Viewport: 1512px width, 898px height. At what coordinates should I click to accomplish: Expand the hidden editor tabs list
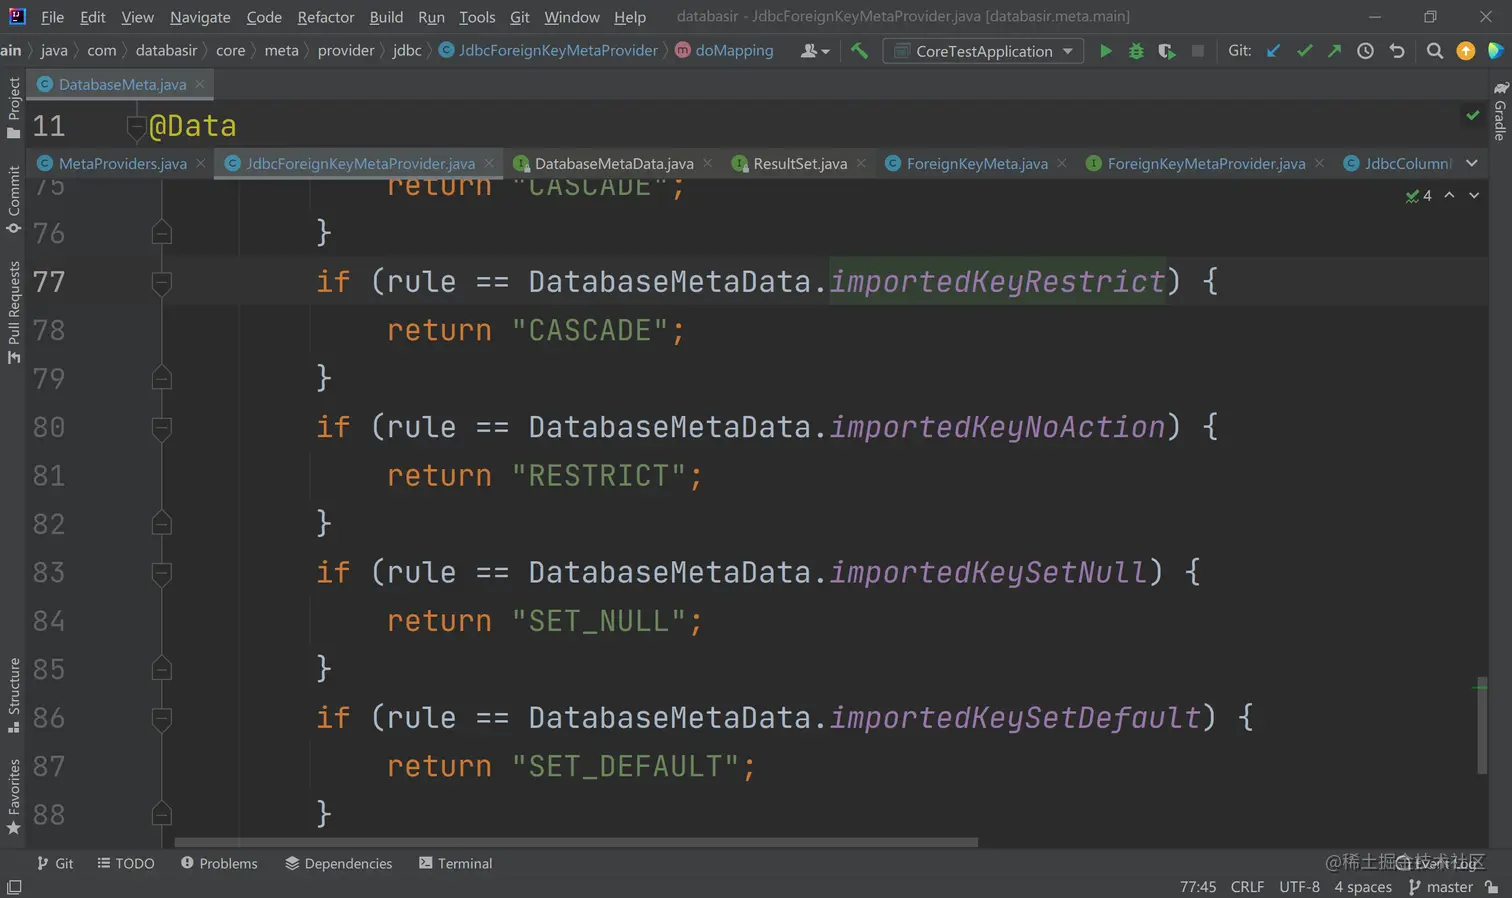point(1472,163)
